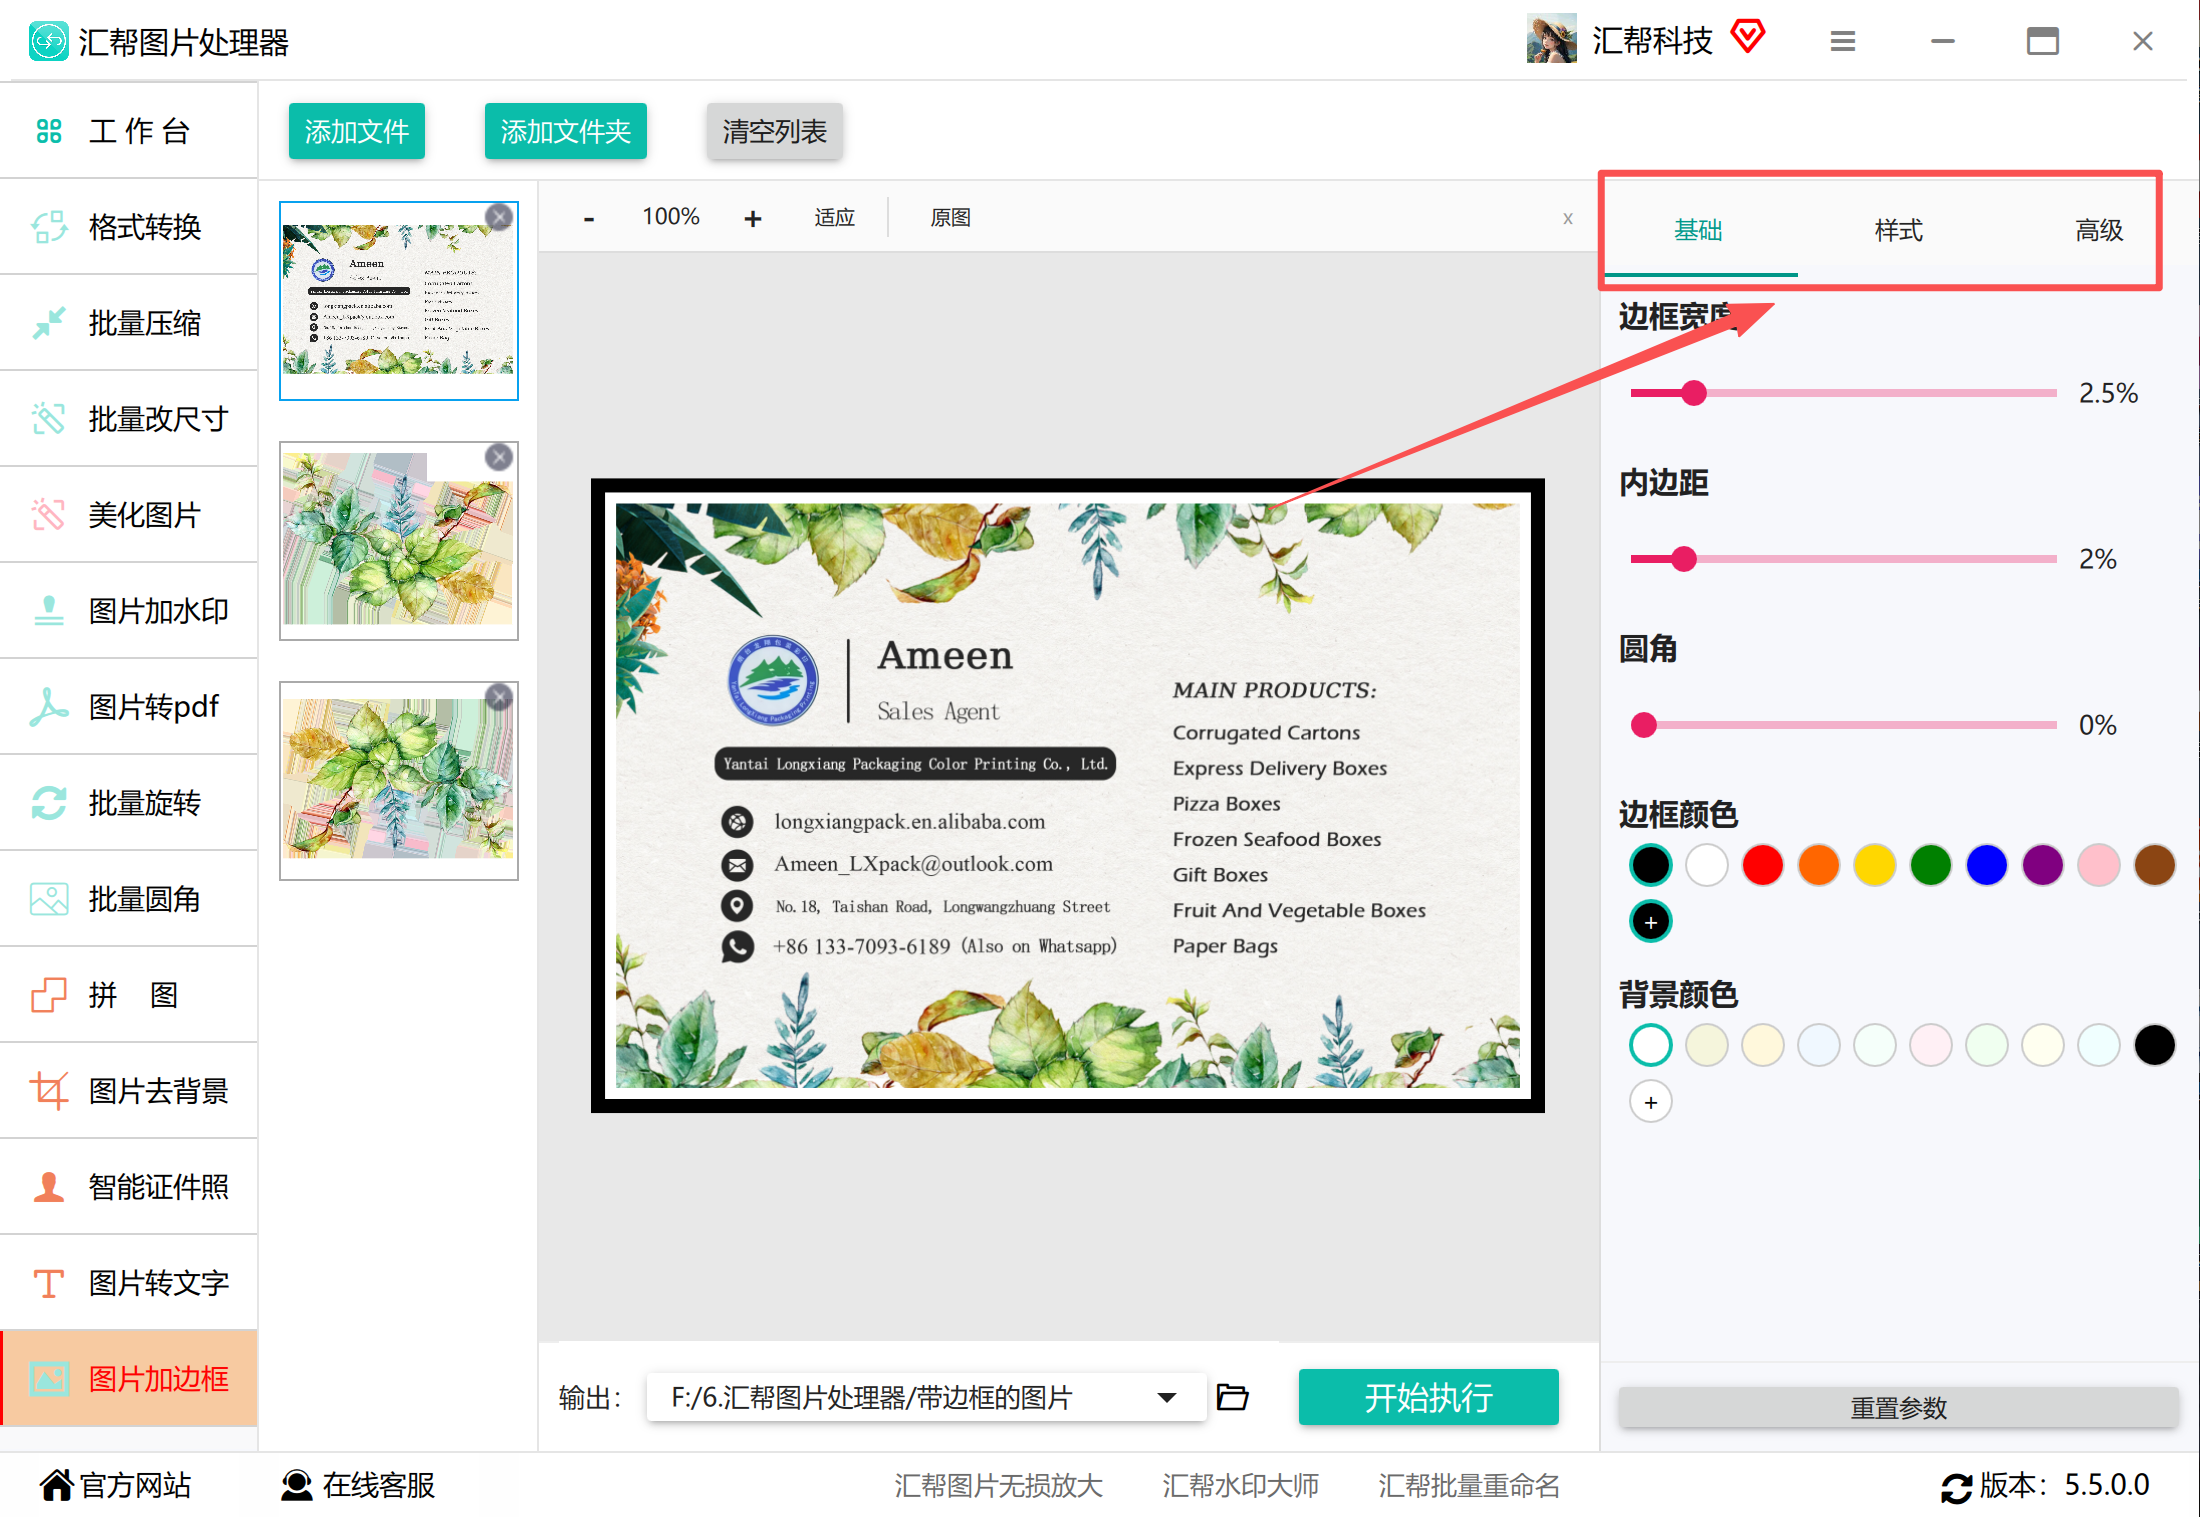This screenshot has height=1517, width=2200.
Task: Click the 开始执行 start button
Action: pos(1428,1397)
